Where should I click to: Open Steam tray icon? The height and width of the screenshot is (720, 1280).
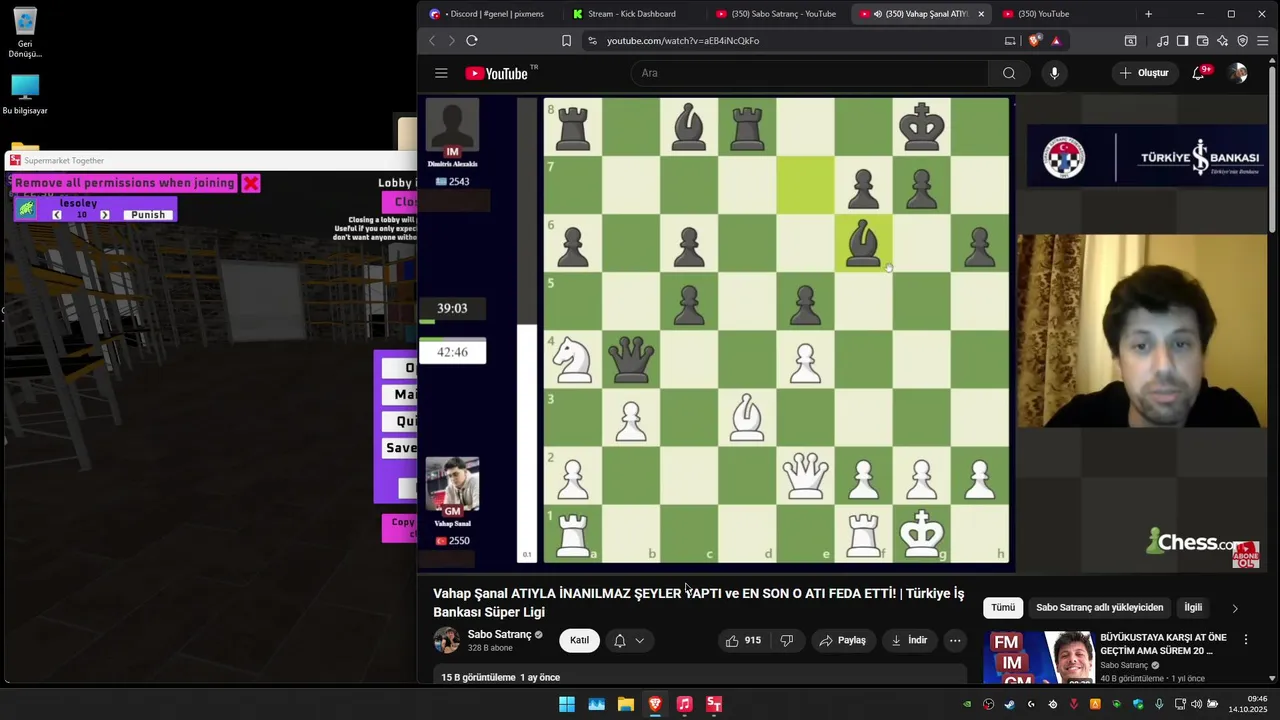(x=1010, y=704)
